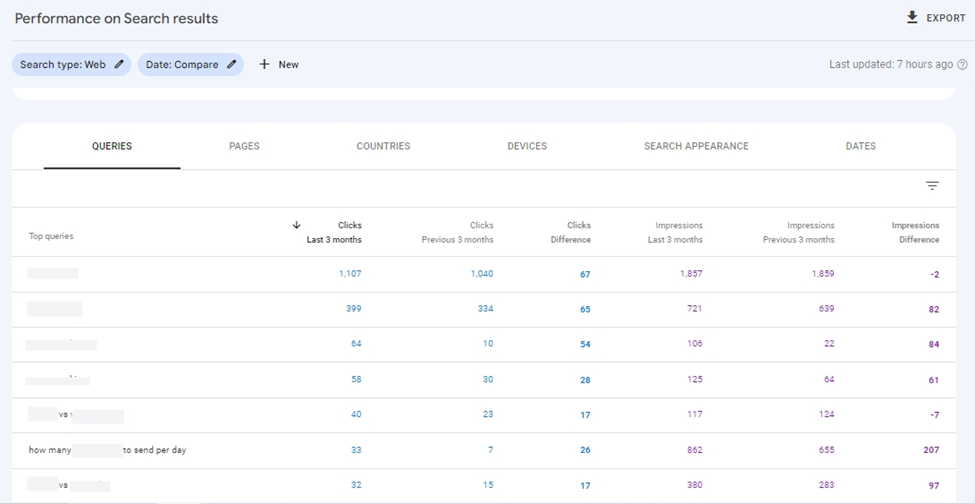Select the Devices tab
Screen dimensions: 975x504
(527, 146)
